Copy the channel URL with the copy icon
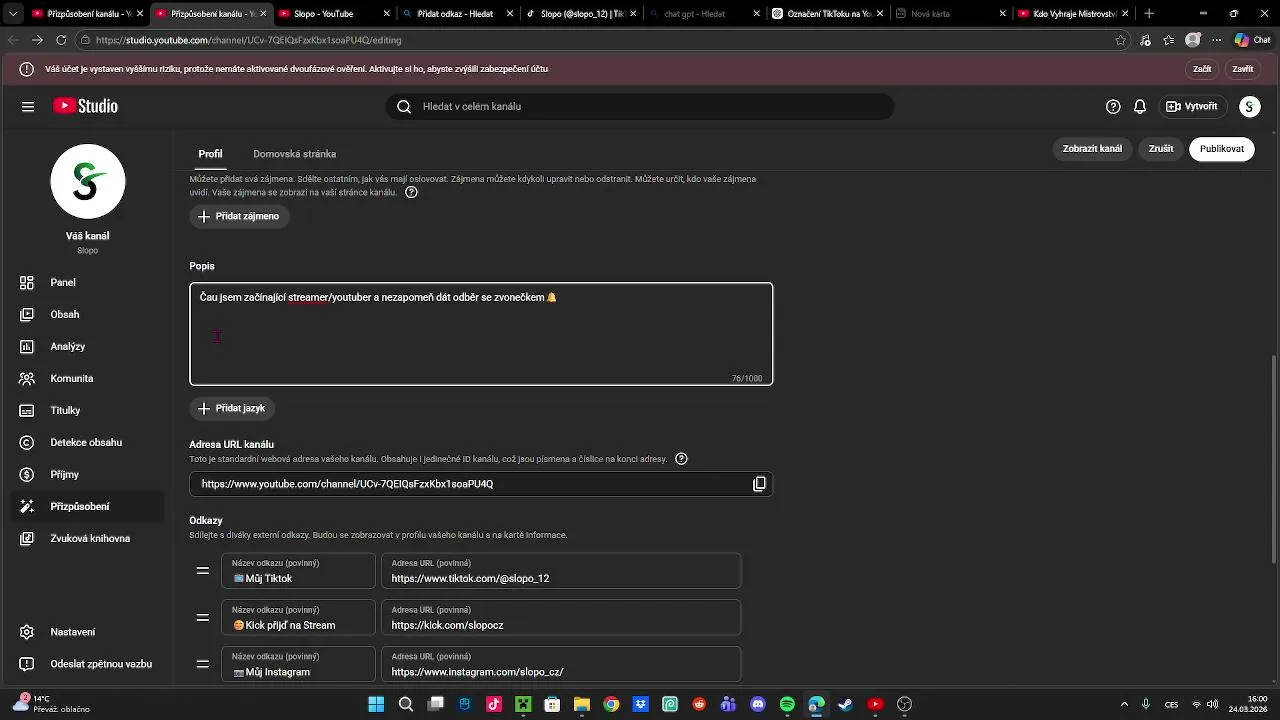The height and width of the screenshot is (720, 1280). (x=759, y=484)
